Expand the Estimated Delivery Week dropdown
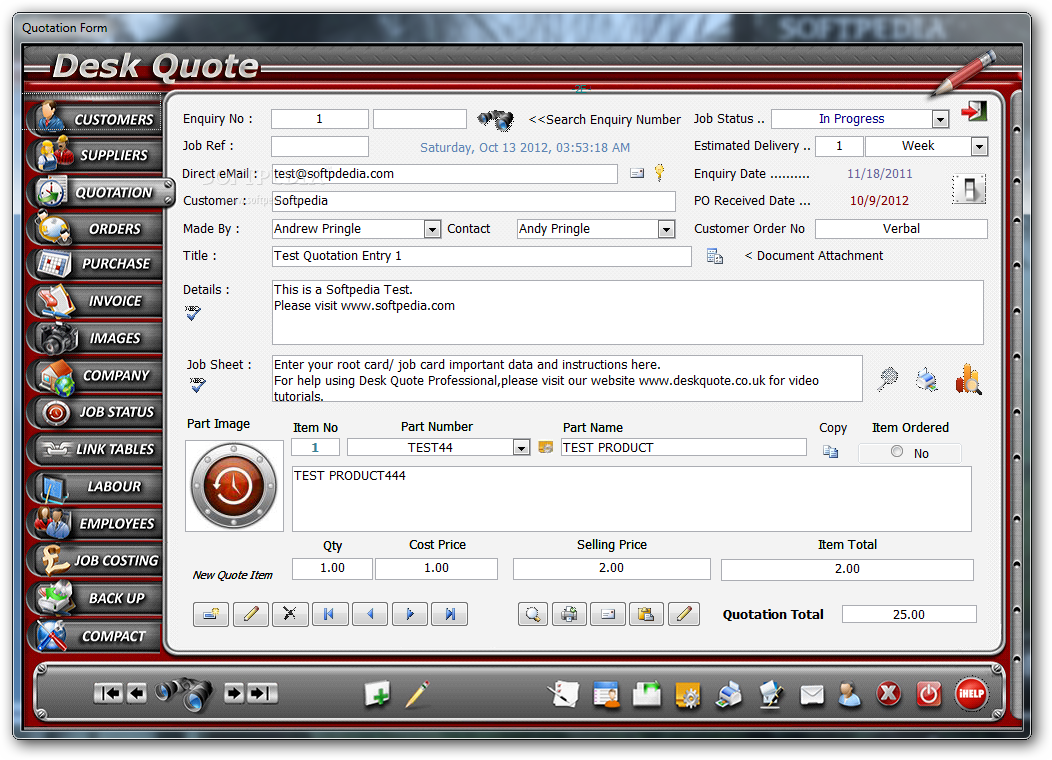Image resolution: width=1052 pixels, height=760 pixels. [980, 146]
